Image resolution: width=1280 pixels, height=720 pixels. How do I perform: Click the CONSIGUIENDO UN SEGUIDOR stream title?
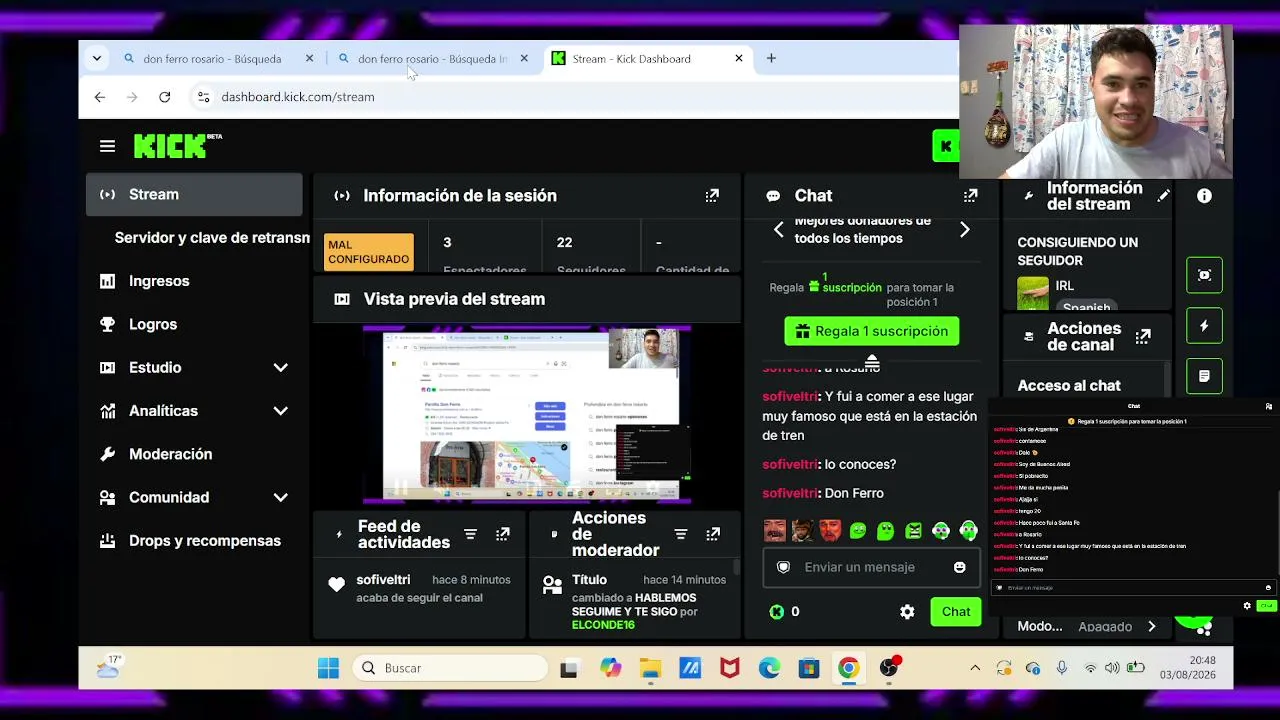1077,251
